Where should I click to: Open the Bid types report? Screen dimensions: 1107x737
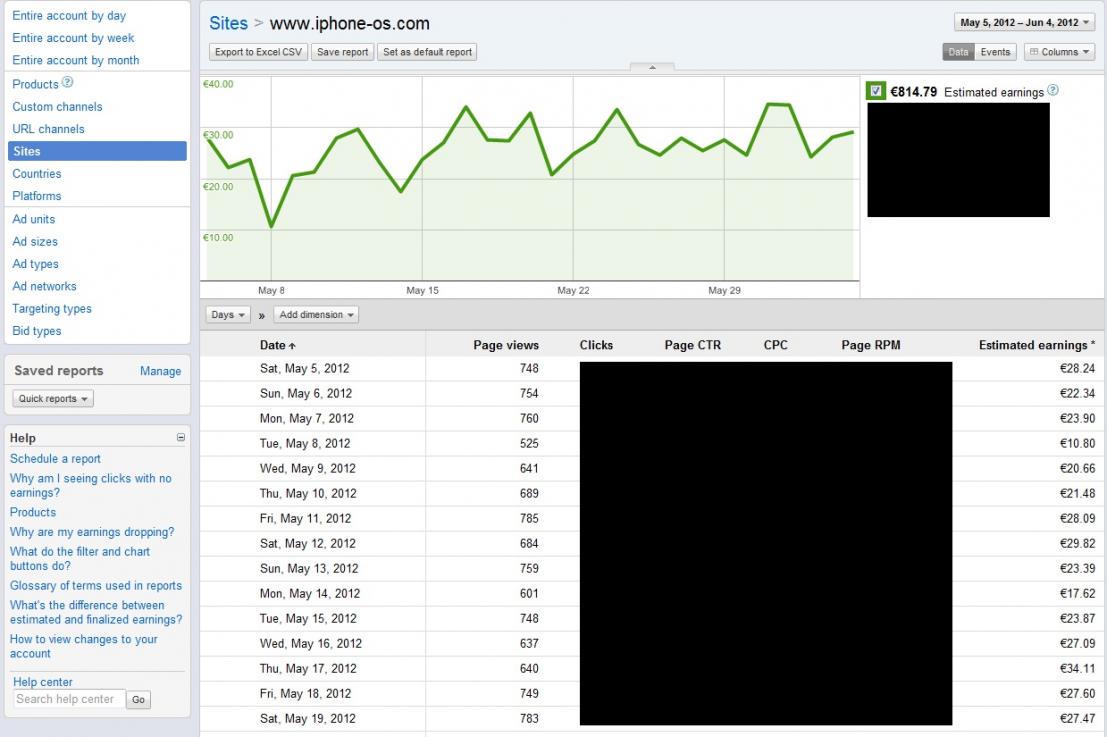pos(37,331)
